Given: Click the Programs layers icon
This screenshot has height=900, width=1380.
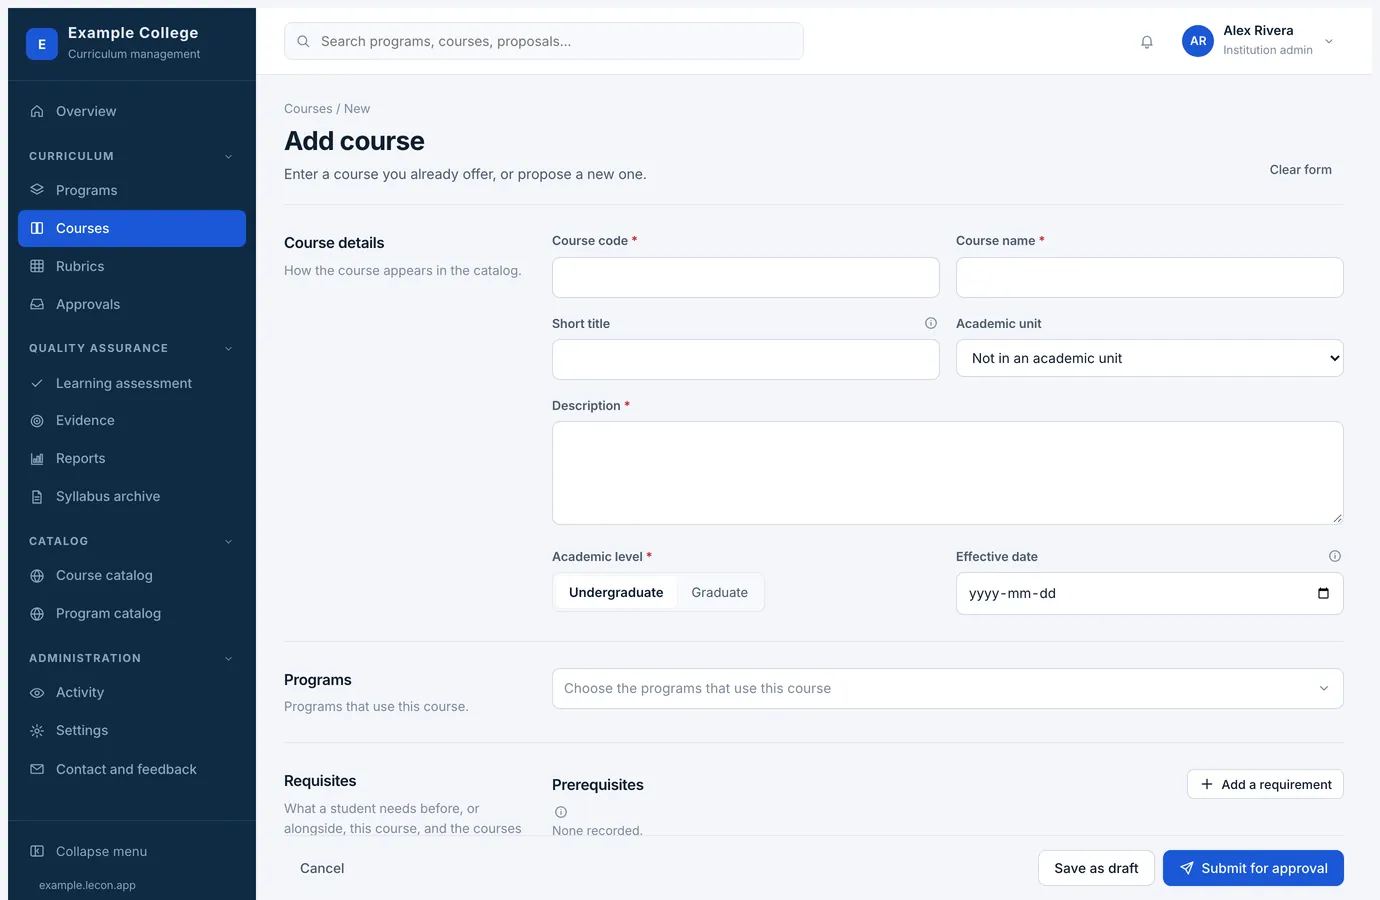Looking at the screenshot, I should [37, 190].
